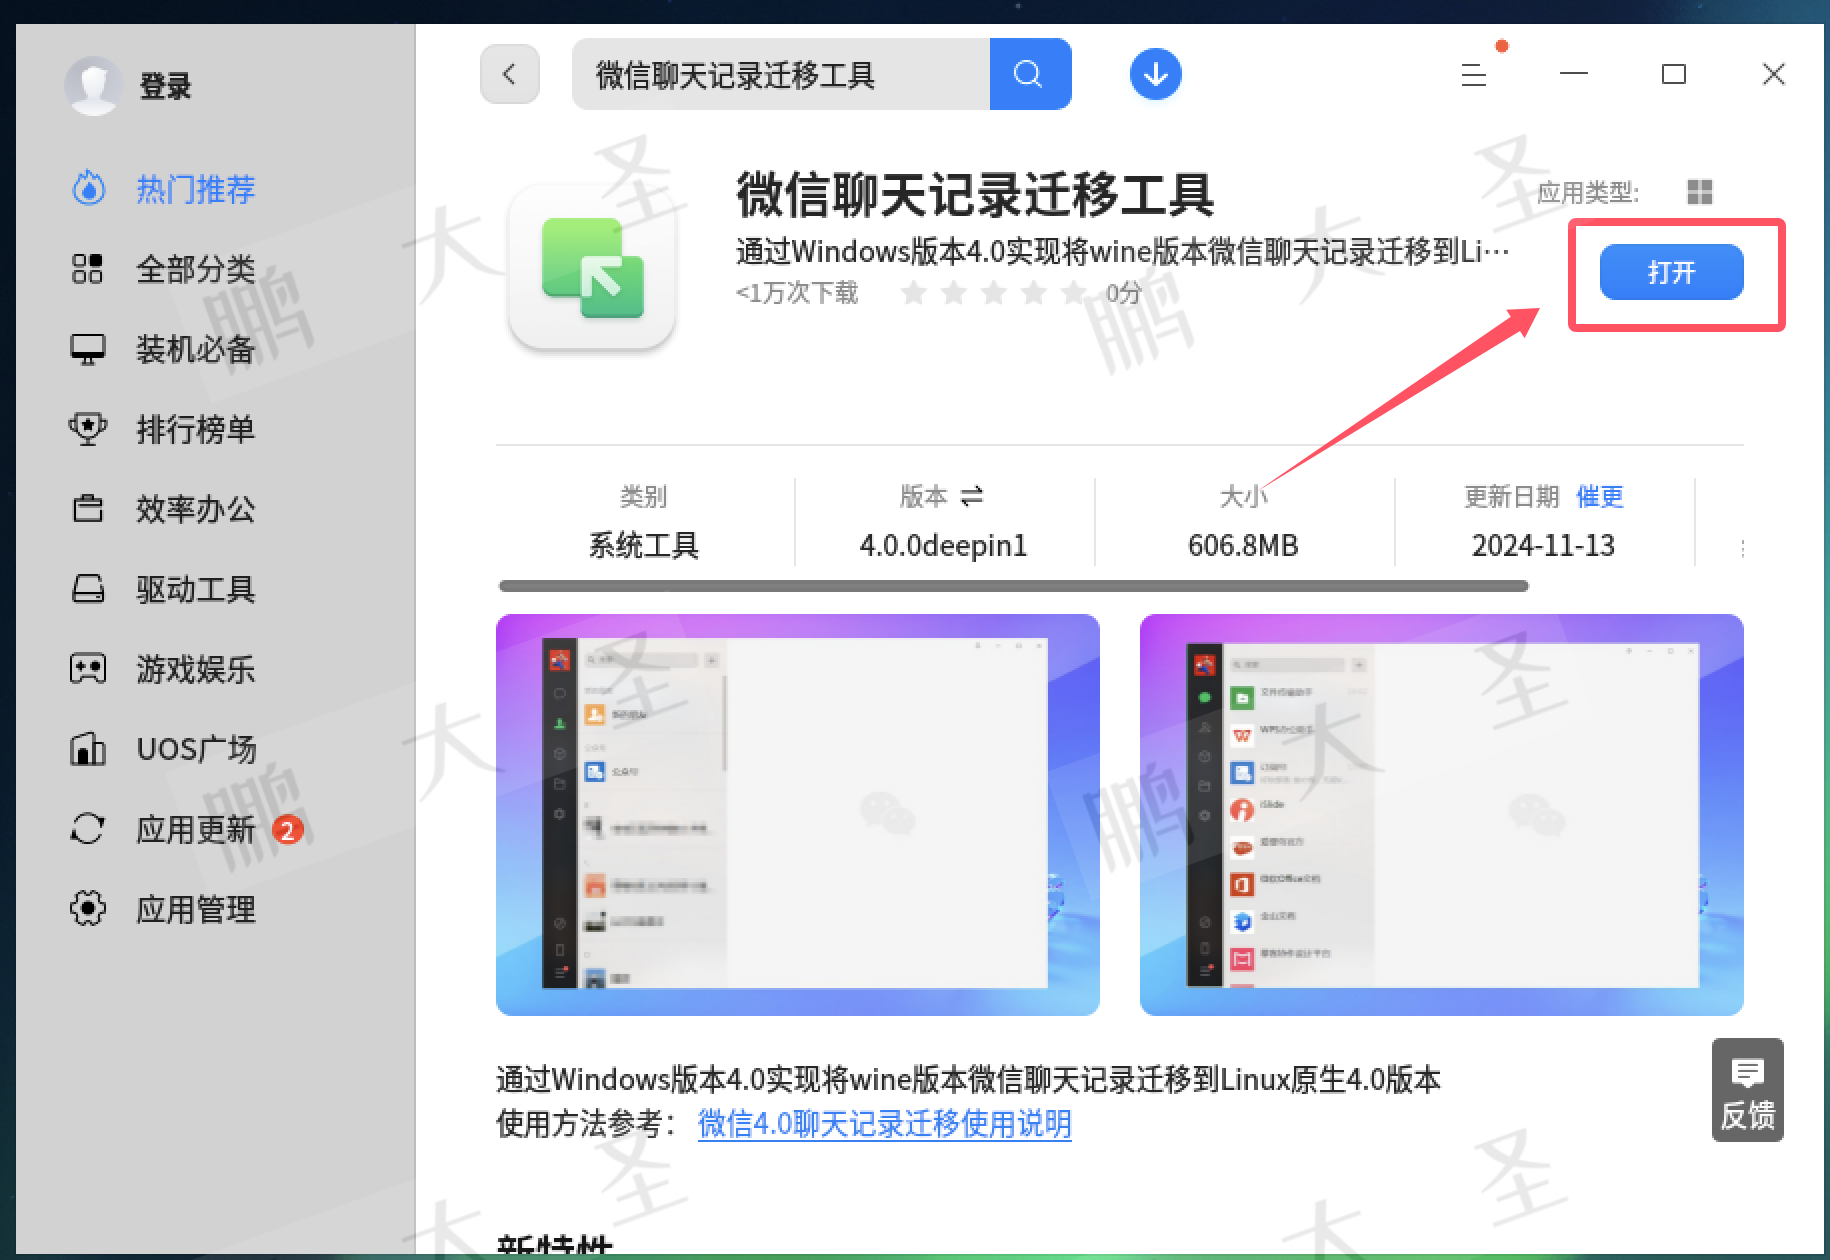Click the blue search magnifier button

(1030, 74)
